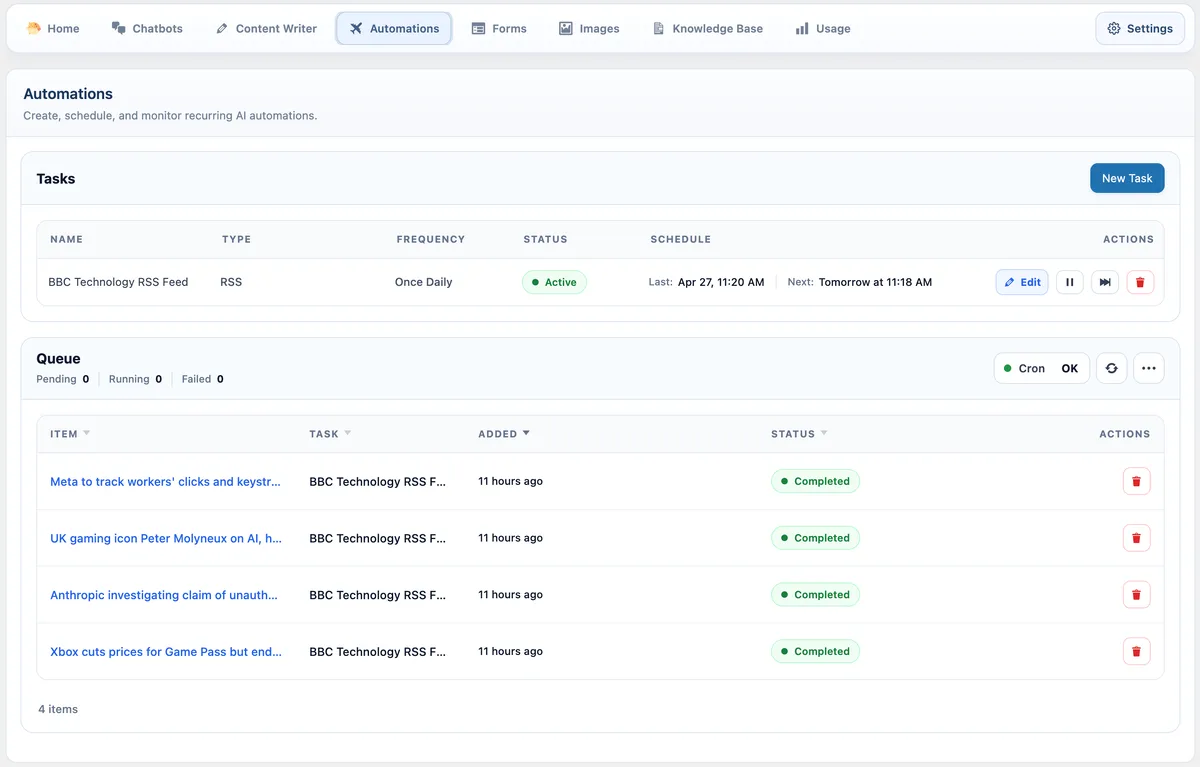1200x767 pixels.
Task: Open Xbox cuts prices for Game Pass link
Action: [x=166, y=651]
